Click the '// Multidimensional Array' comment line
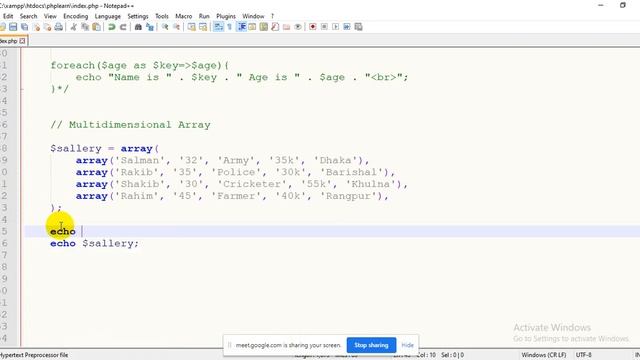The width and height of the screenshot is (640, 360). [x=131, y=125]
